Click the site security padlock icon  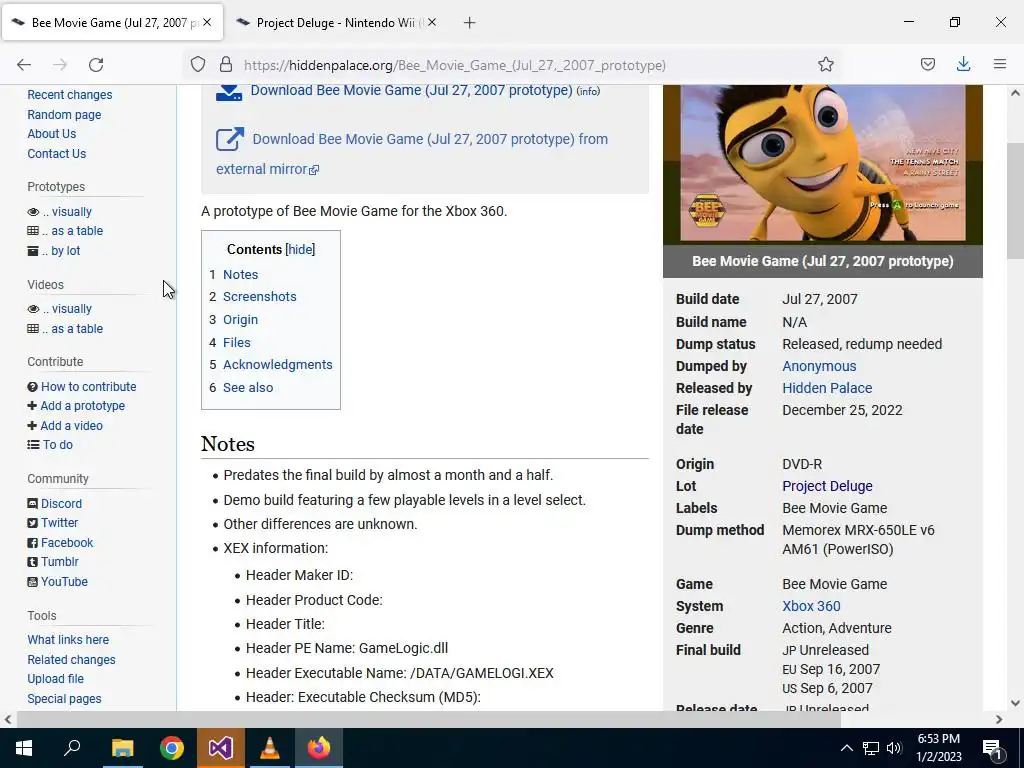click(225, 65)
